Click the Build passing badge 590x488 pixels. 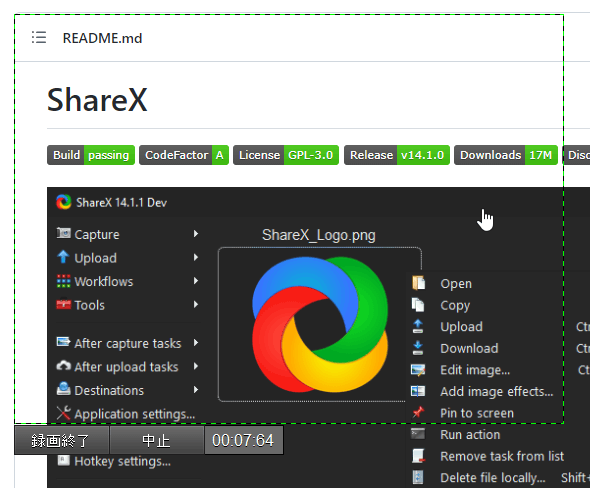(91, 155)
